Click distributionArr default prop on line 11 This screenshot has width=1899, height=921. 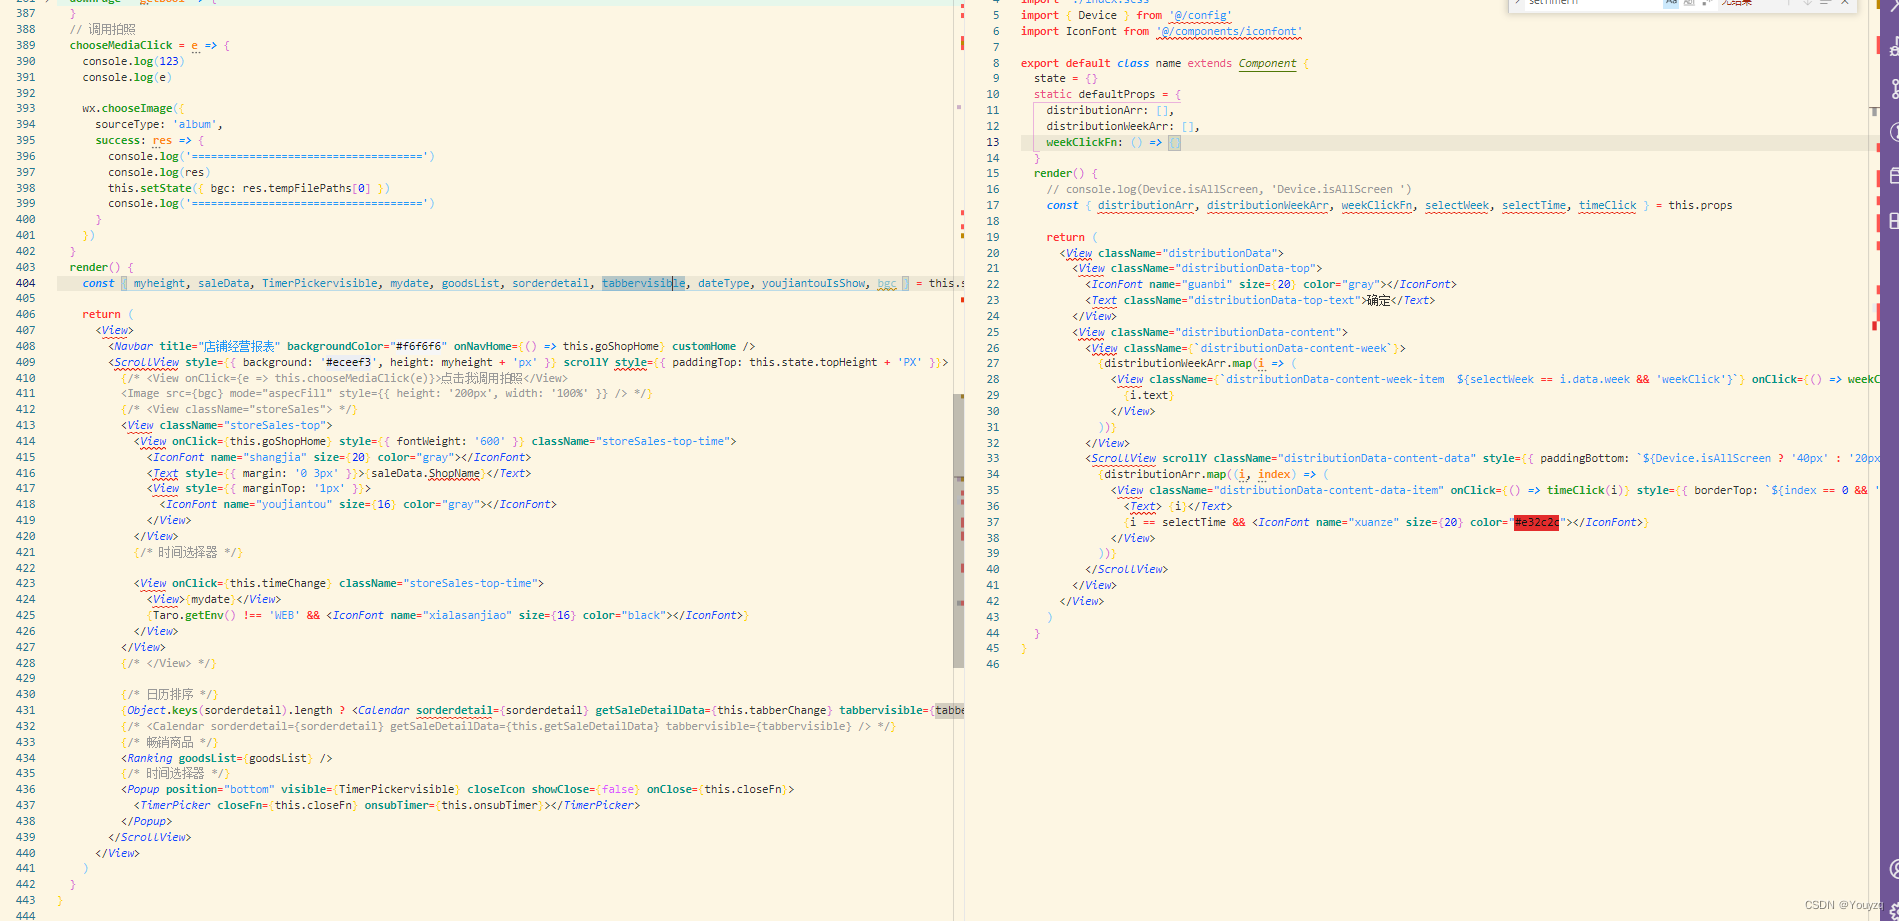(x=1095, y=111)
